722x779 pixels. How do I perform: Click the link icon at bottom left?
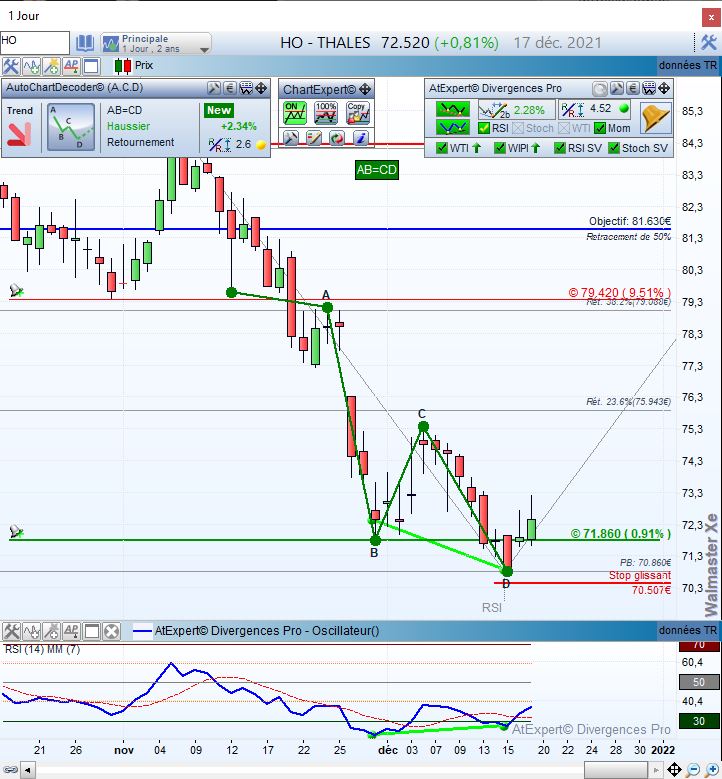point(10,771)
